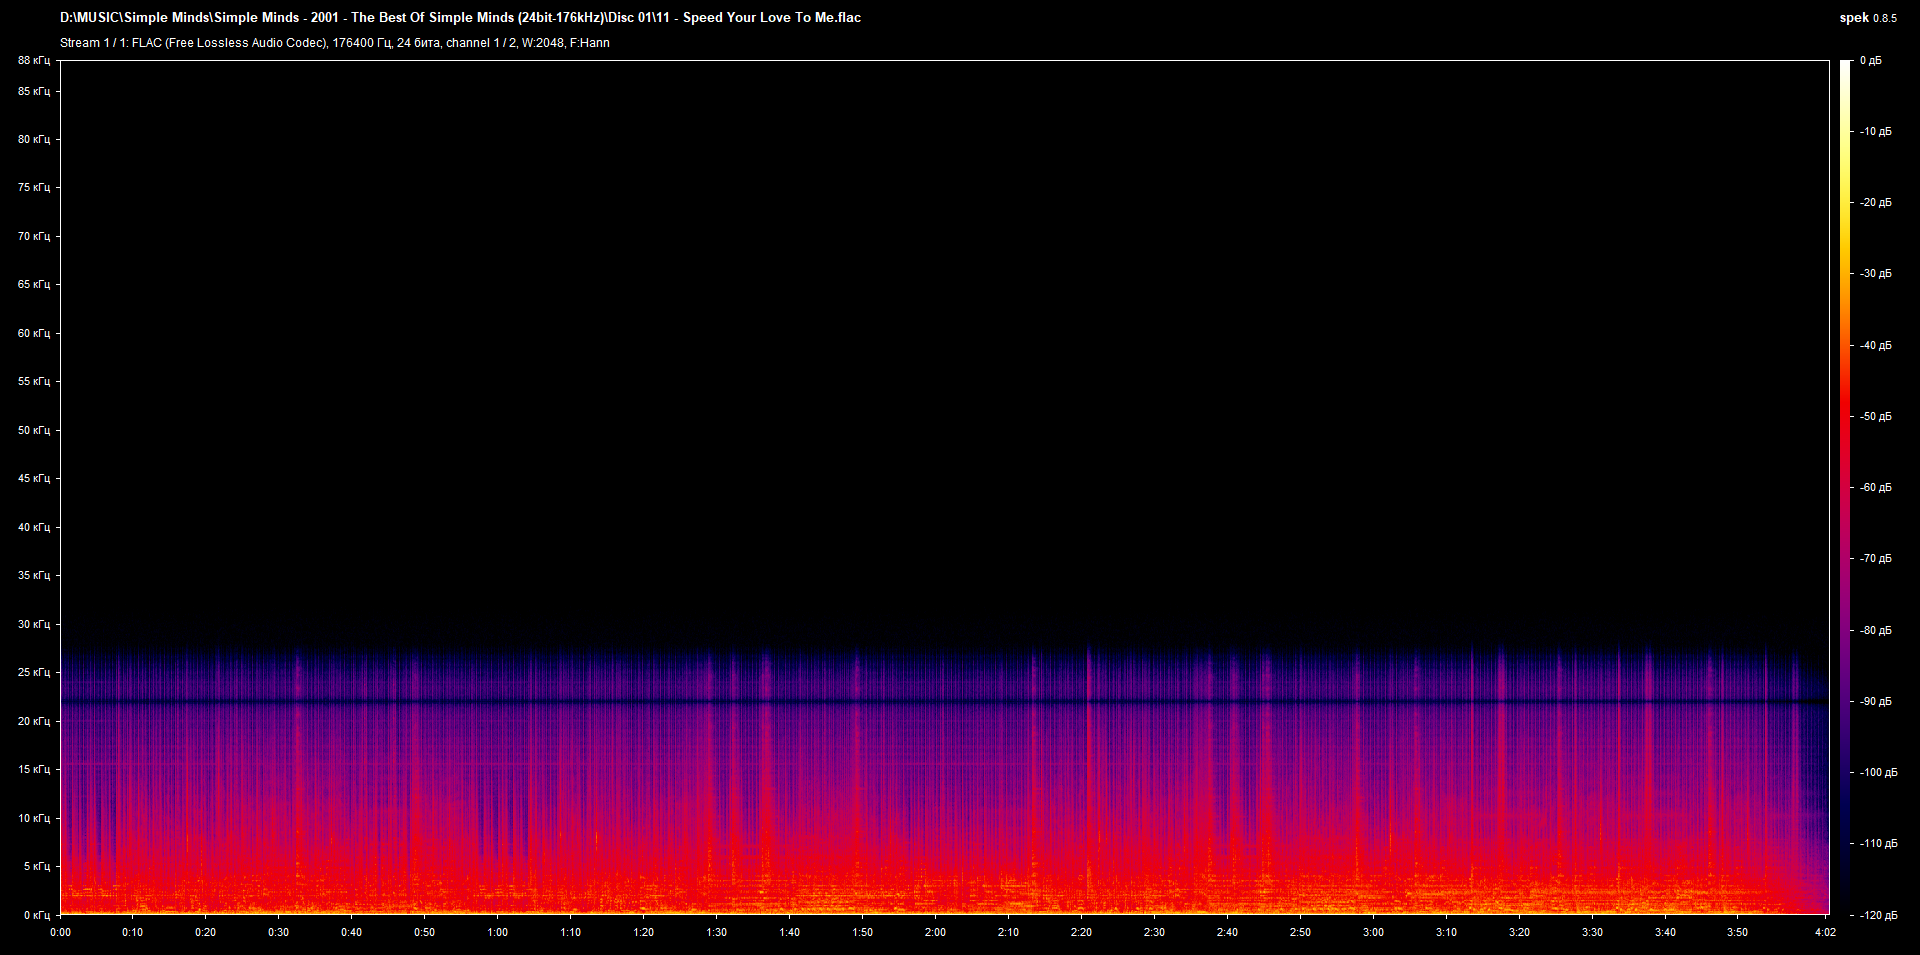Click the 2:20 time axis label
This screenshot has width=1920, height=955.
1081,932
